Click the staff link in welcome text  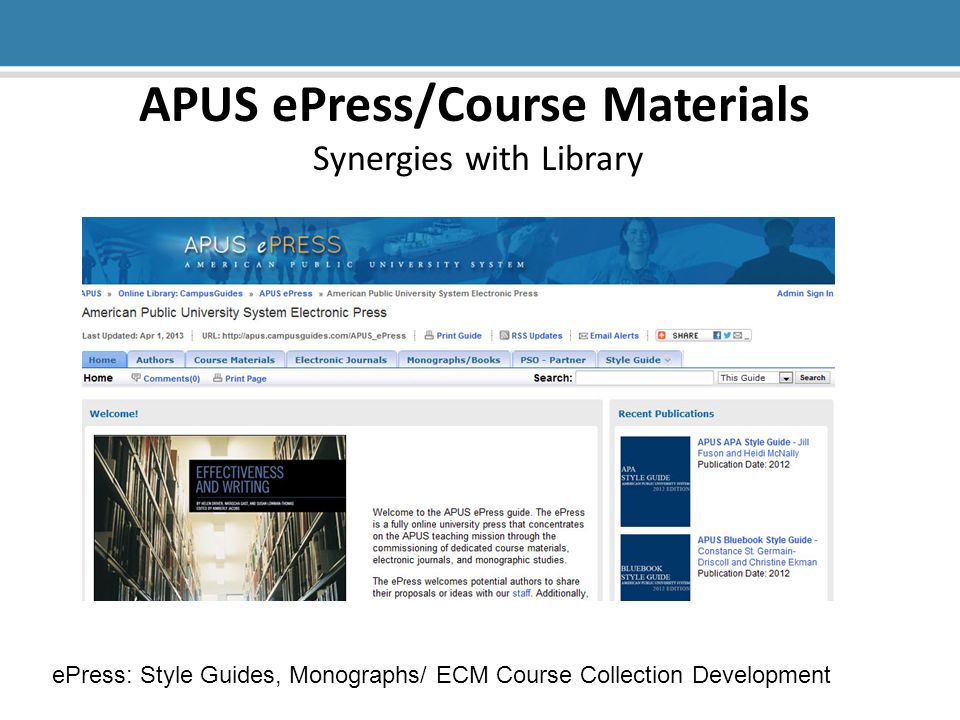coord(521,593)
